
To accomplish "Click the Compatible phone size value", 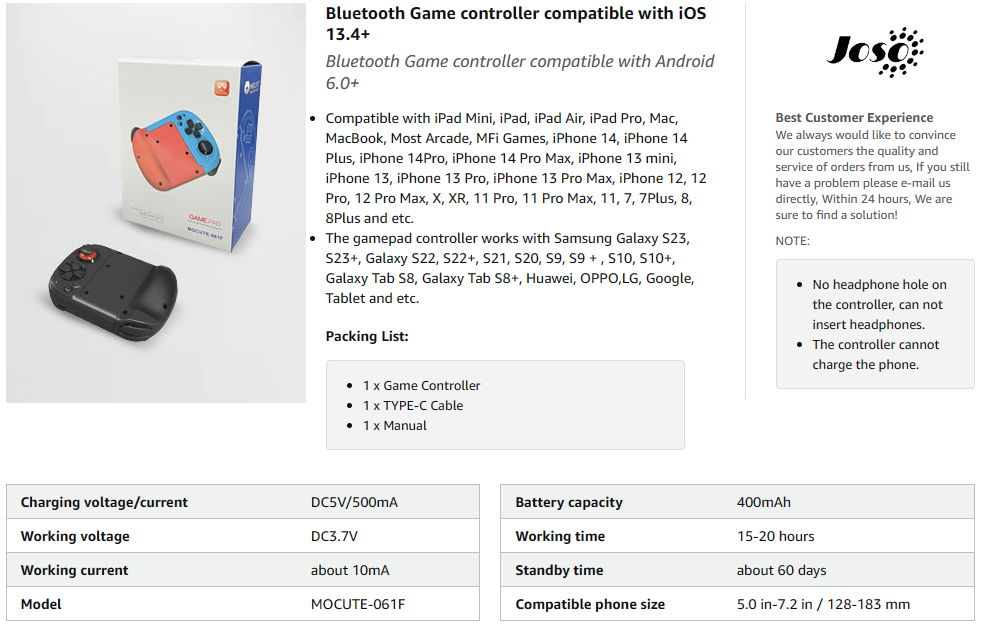I will [x=823, y=604].
